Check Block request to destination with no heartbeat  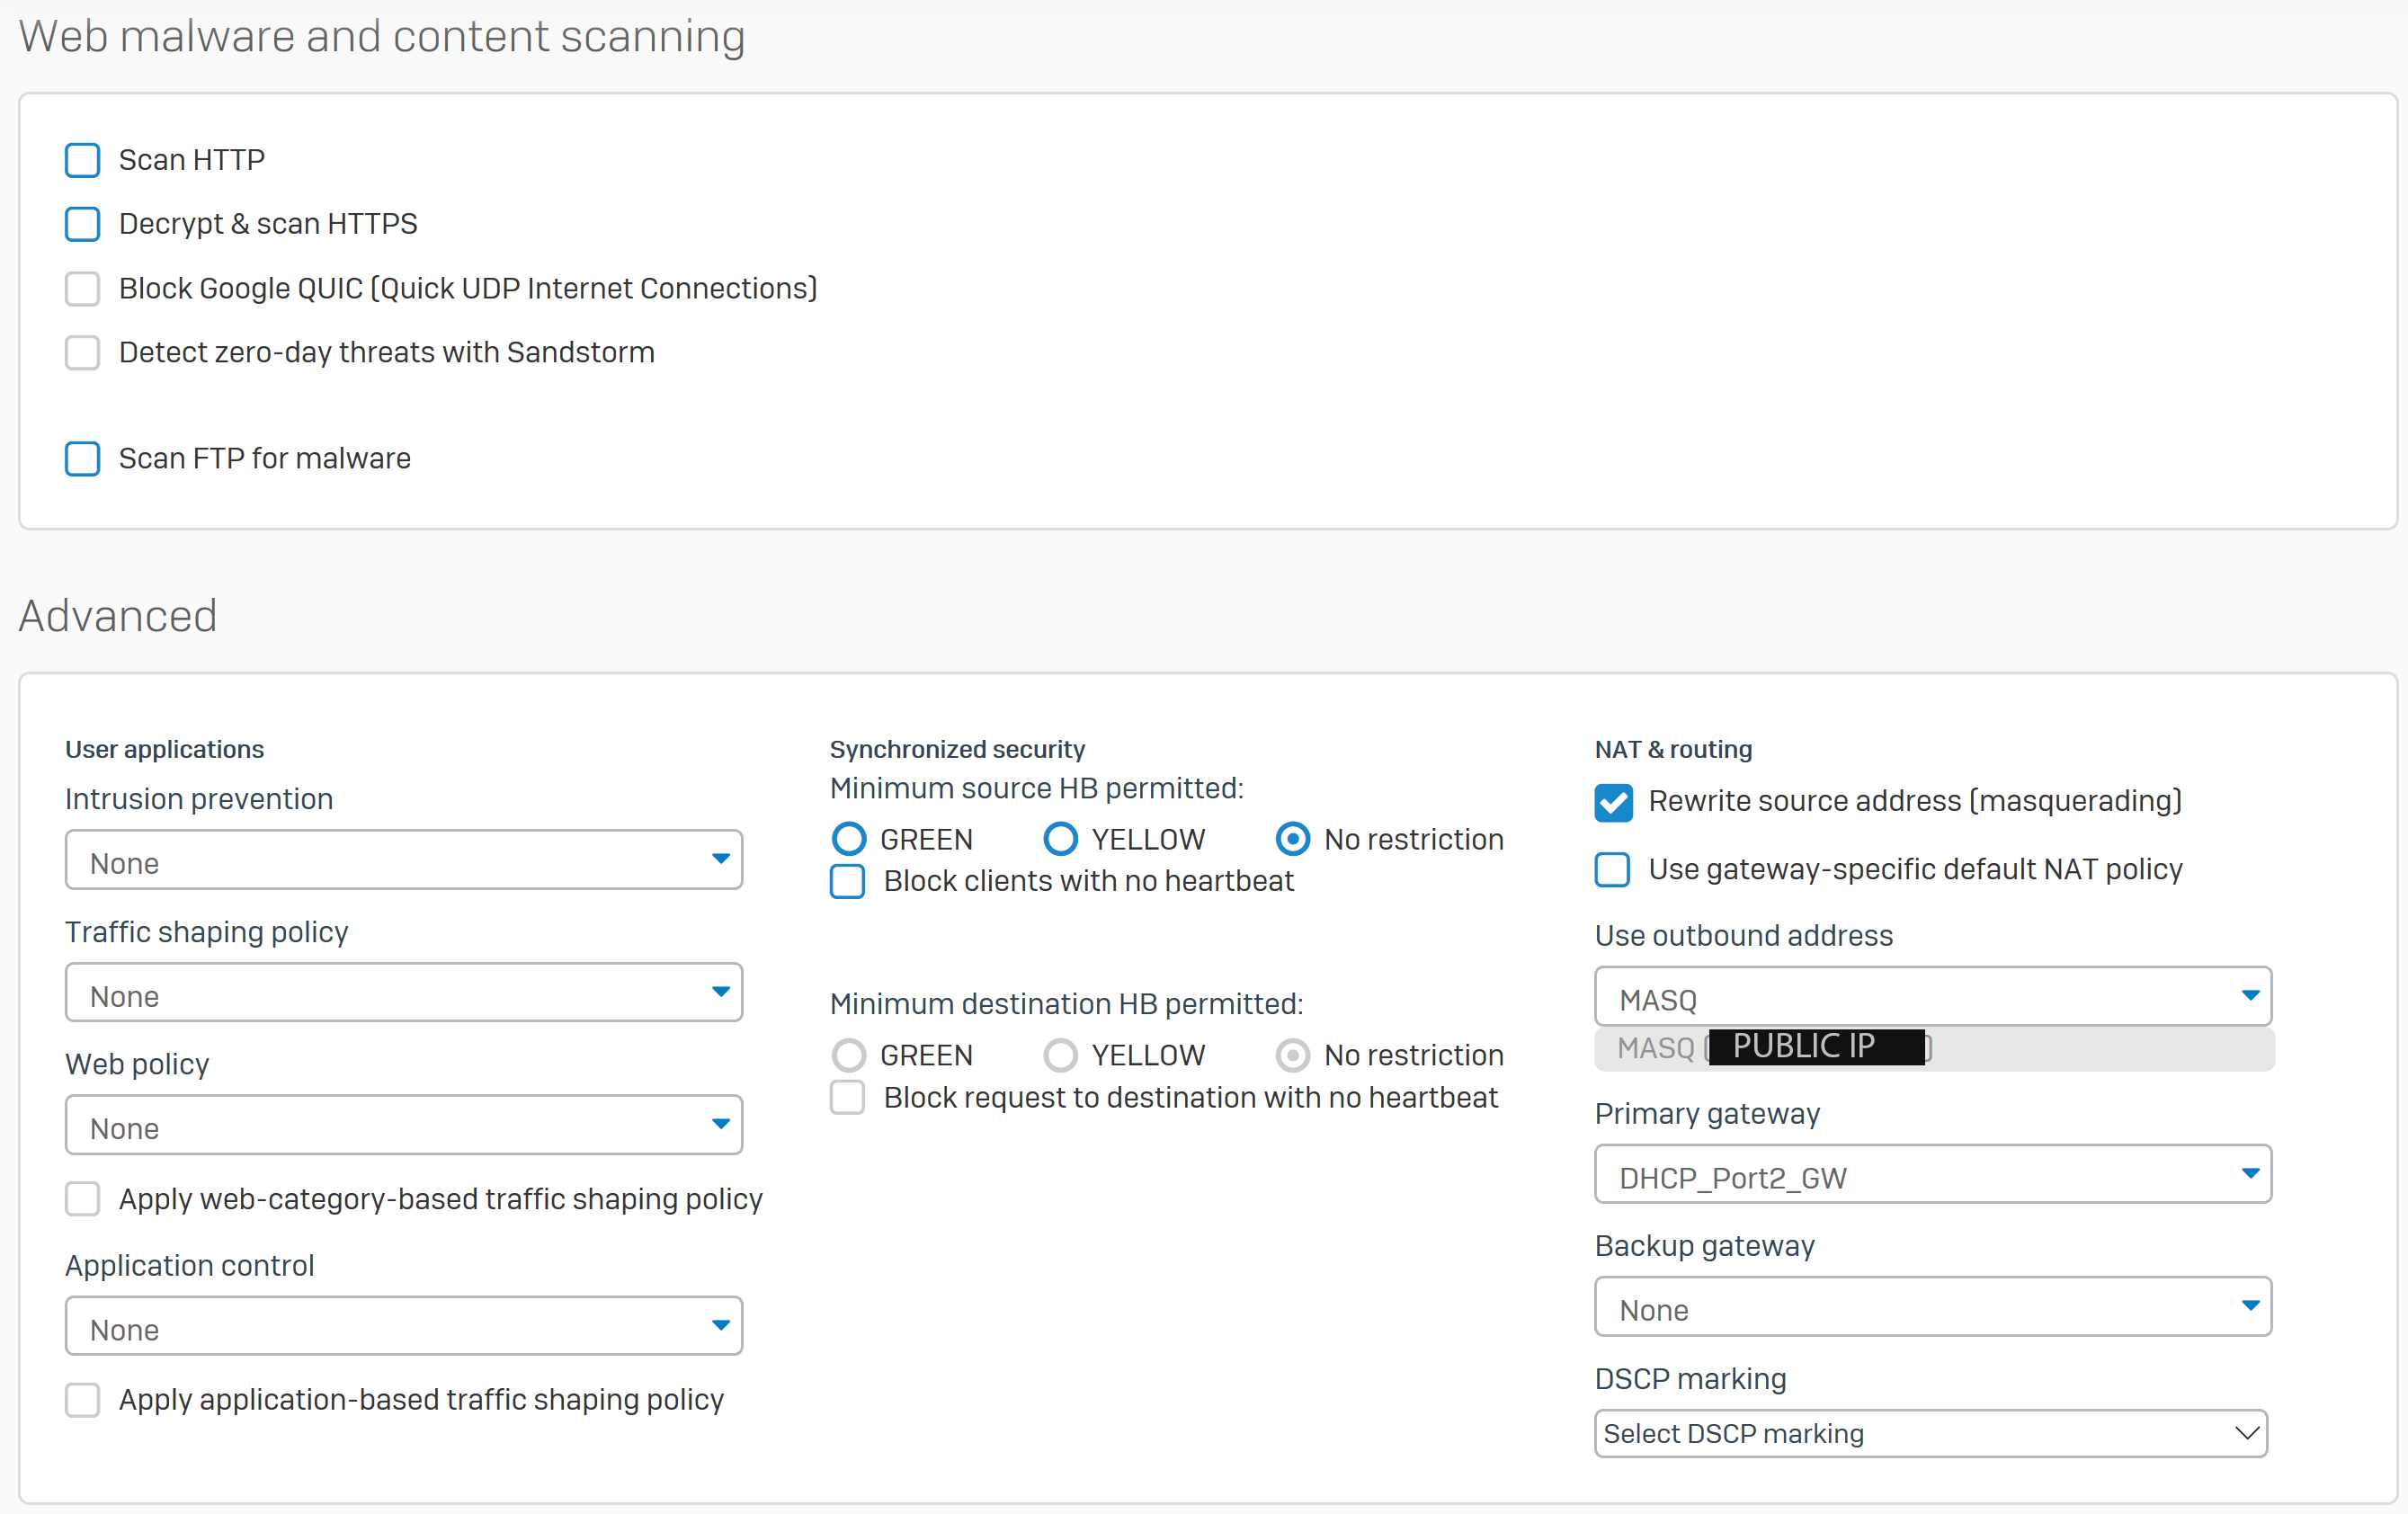point(848,1098)
